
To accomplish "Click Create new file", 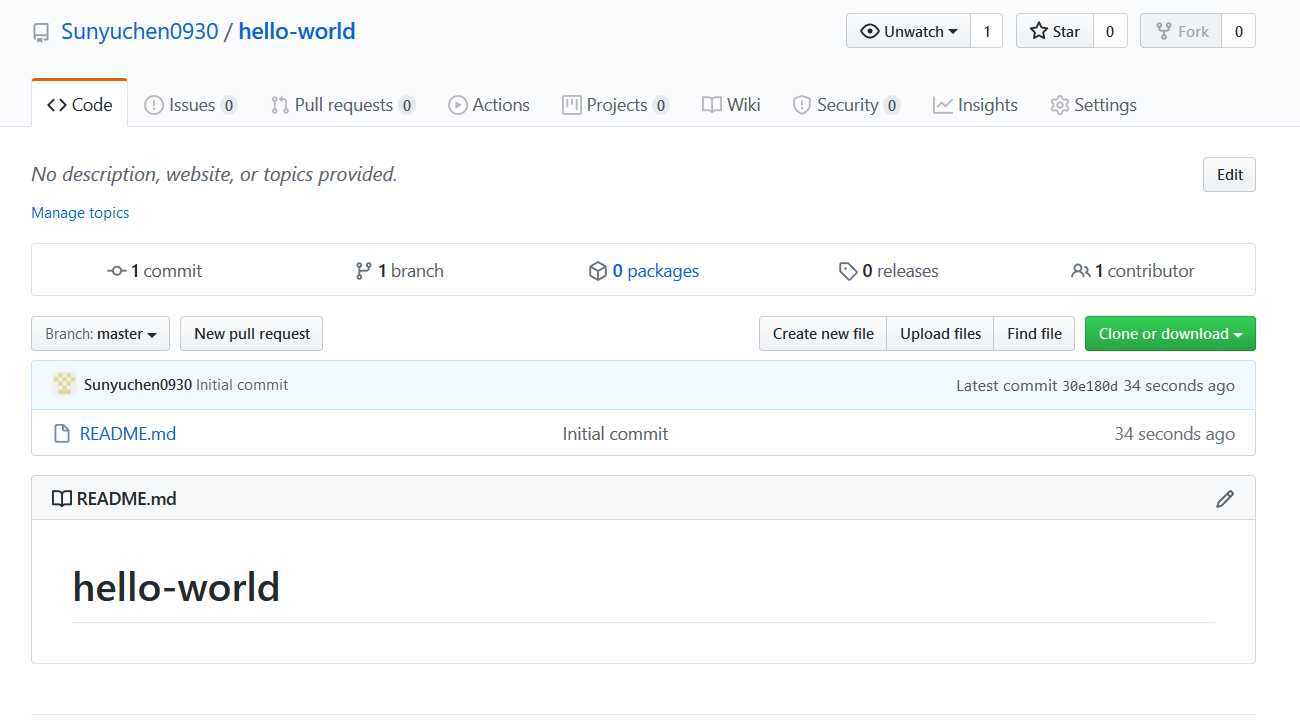I will [823, 334].
